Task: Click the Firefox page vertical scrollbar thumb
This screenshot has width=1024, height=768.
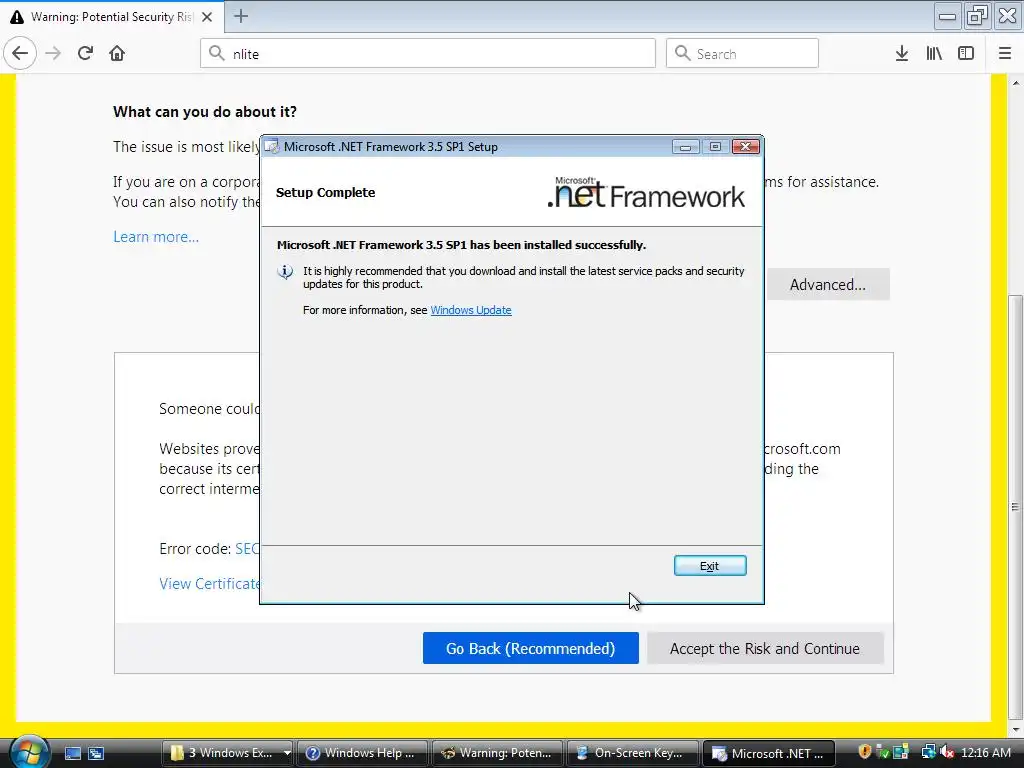Action: point(1016,507)
